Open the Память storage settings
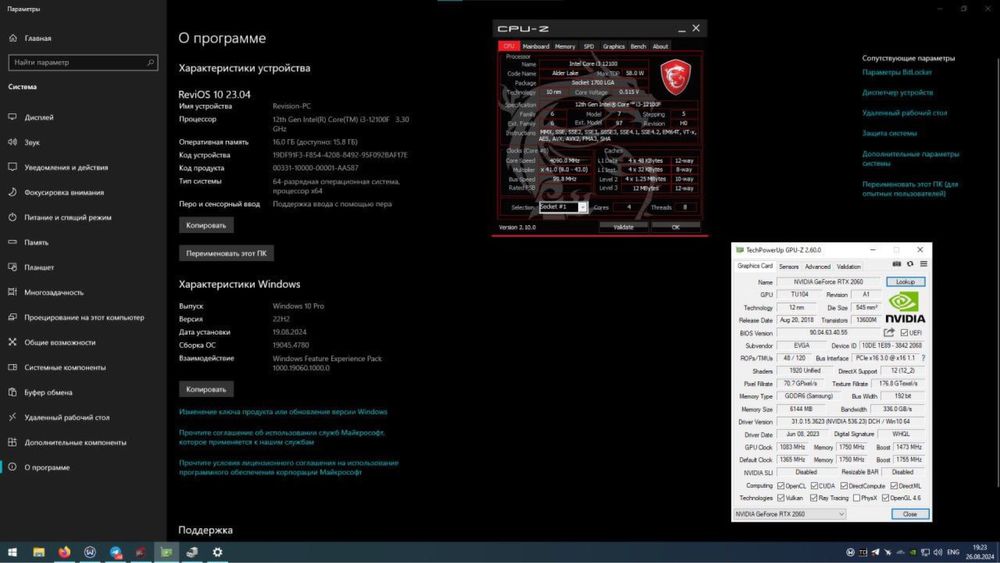1000x563 pixels. (x=36, y=242)
